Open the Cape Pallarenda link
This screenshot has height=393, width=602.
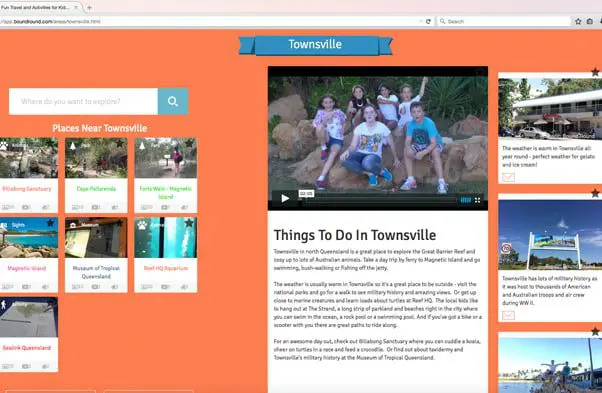click(96, 189)
